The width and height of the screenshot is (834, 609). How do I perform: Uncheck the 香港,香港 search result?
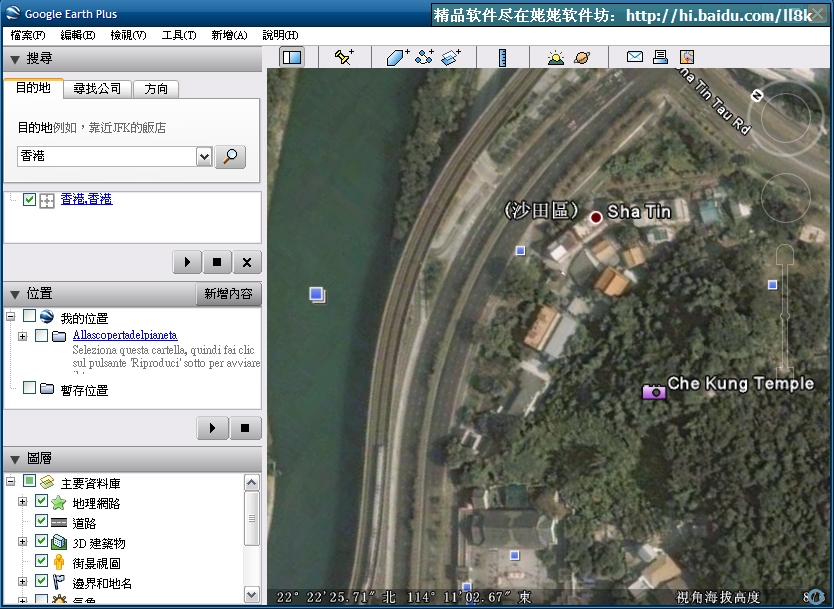[x=29, y=199]
